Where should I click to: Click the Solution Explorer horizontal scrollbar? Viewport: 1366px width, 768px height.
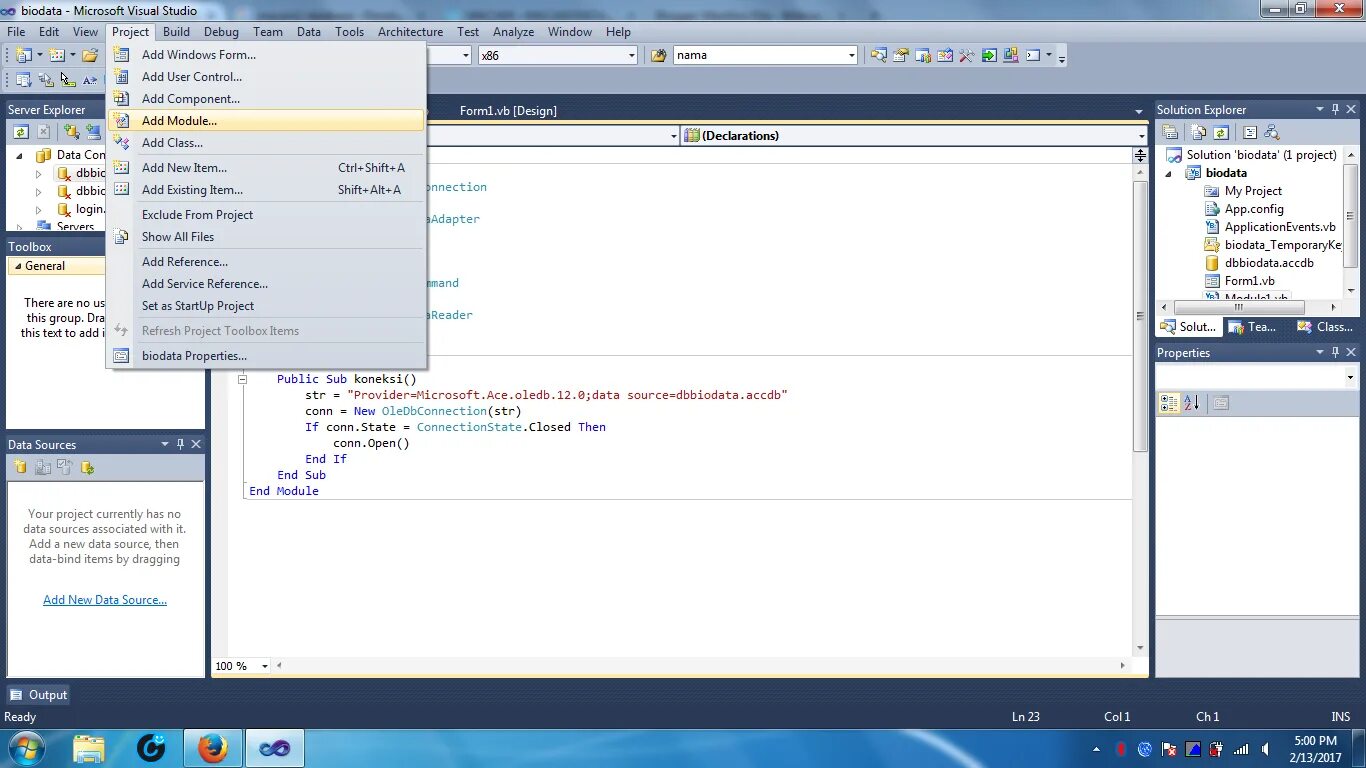tap(1238, 307)
